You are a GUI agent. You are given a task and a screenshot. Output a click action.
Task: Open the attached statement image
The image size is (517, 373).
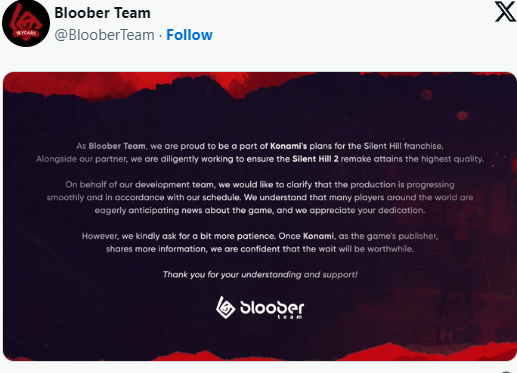point(260,216)
